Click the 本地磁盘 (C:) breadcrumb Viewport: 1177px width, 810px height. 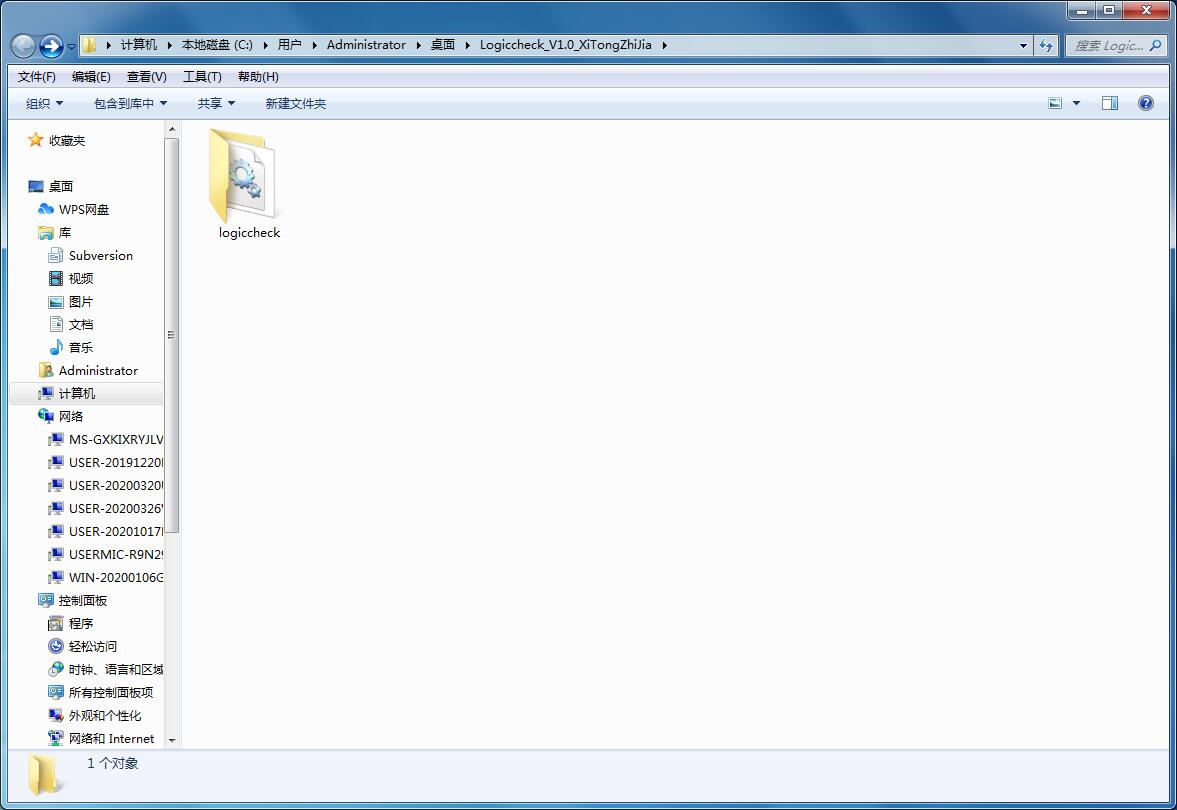217,45
